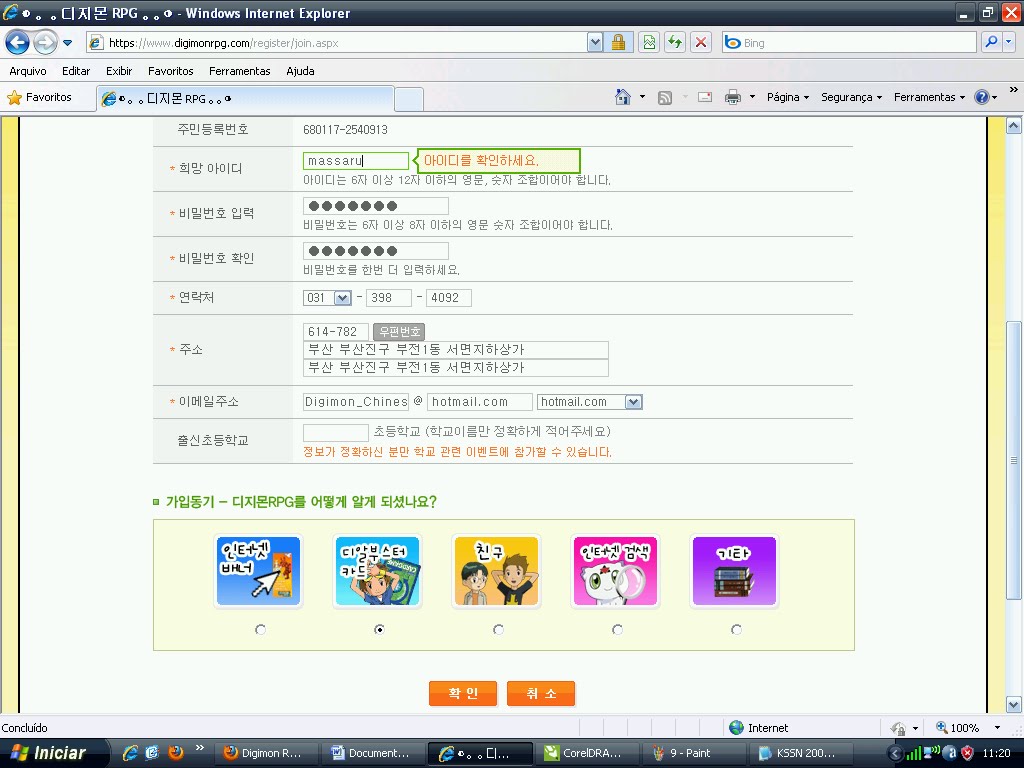Click the password confirmation field

coord(376,251)
